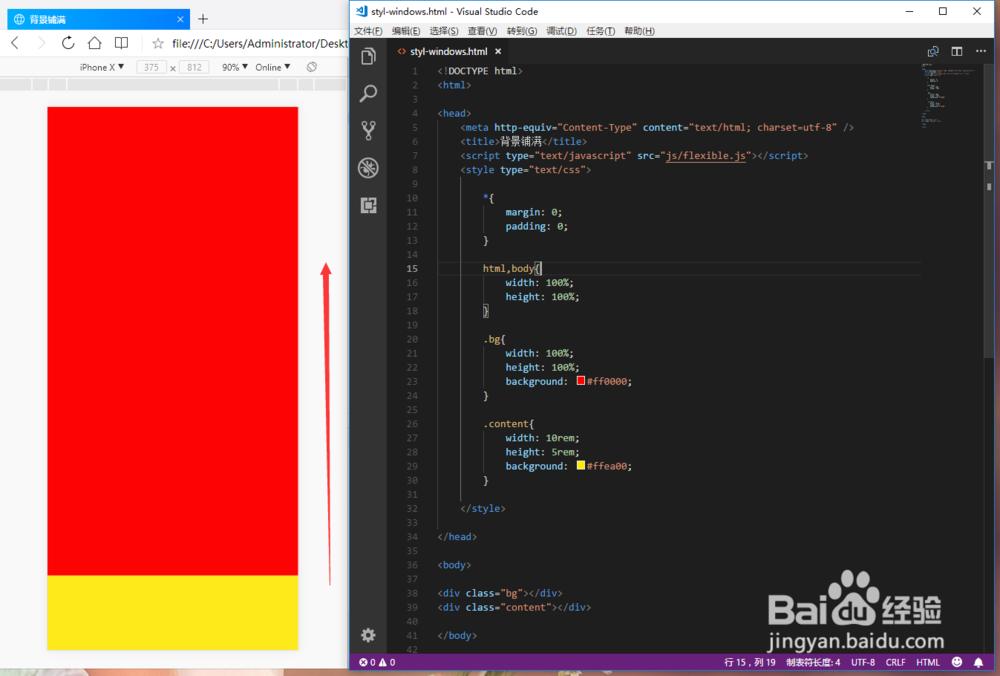1000x676 pixels.
Task: Click the VS Code logo in title bar
Action: (x=362, y=11)
